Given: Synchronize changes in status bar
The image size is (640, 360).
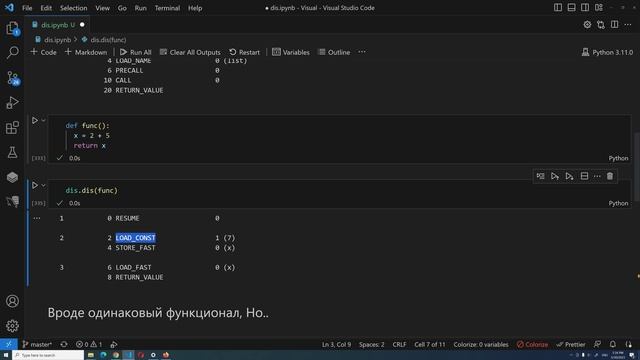Looking at the screenshot, I should point(64,344).
